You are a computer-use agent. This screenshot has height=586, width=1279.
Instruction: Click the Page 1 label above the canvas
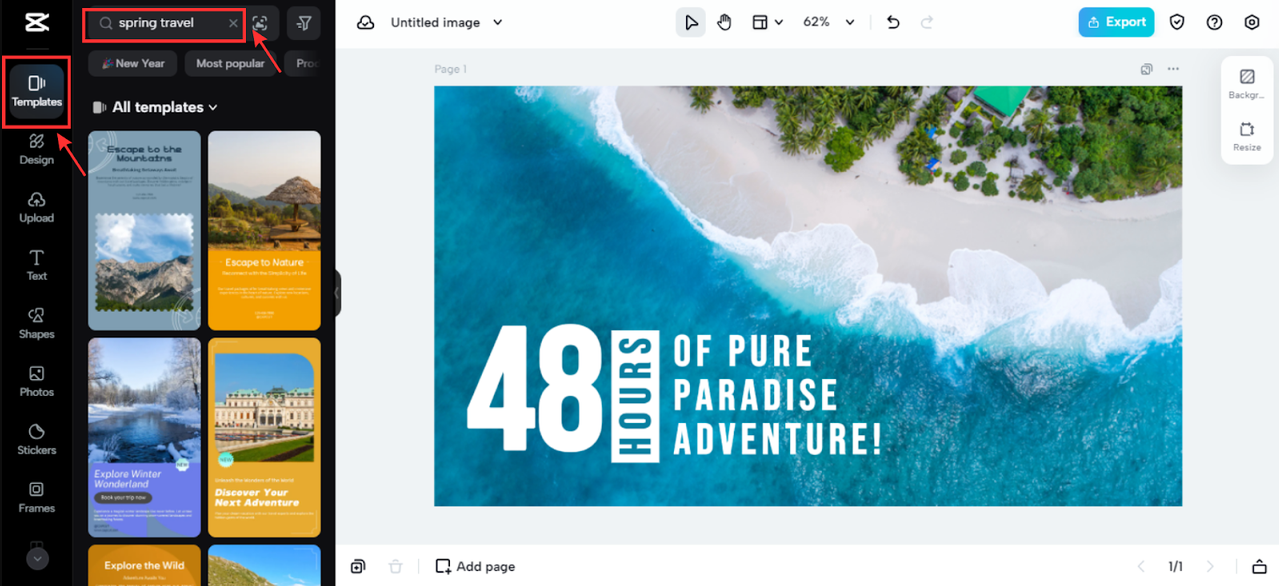click(x=450, y=69)
